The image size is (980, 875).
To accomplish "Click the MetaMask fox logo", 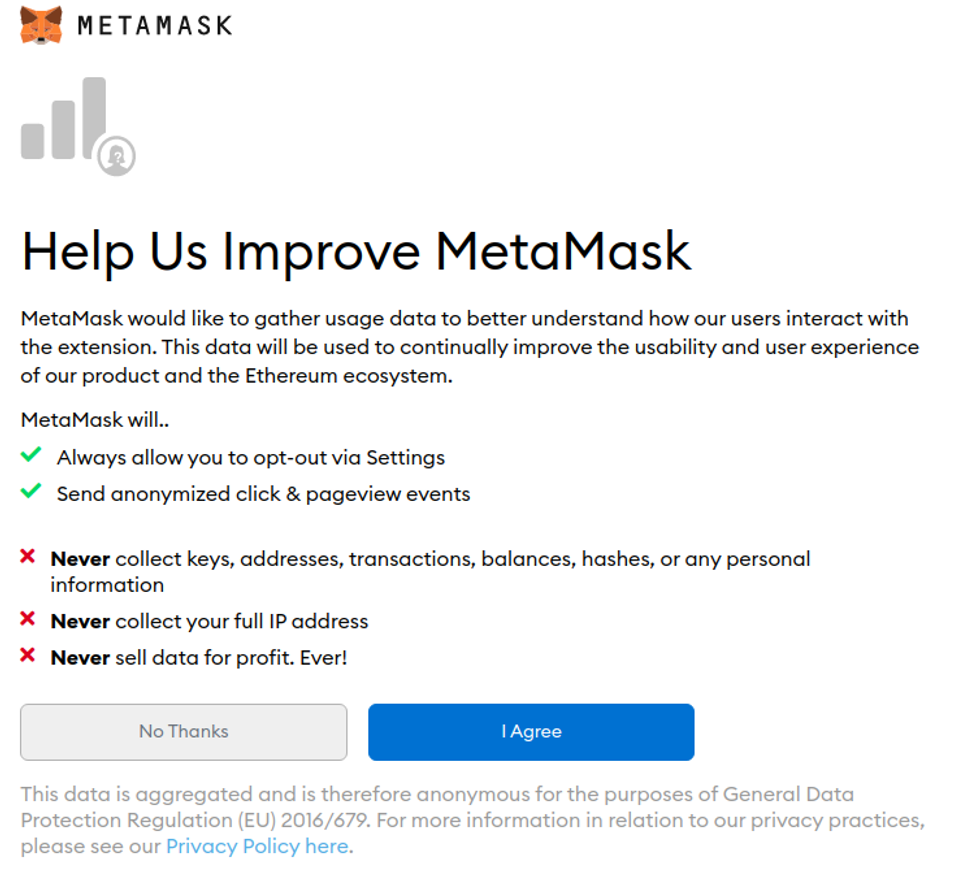I will tap(41, 24).
